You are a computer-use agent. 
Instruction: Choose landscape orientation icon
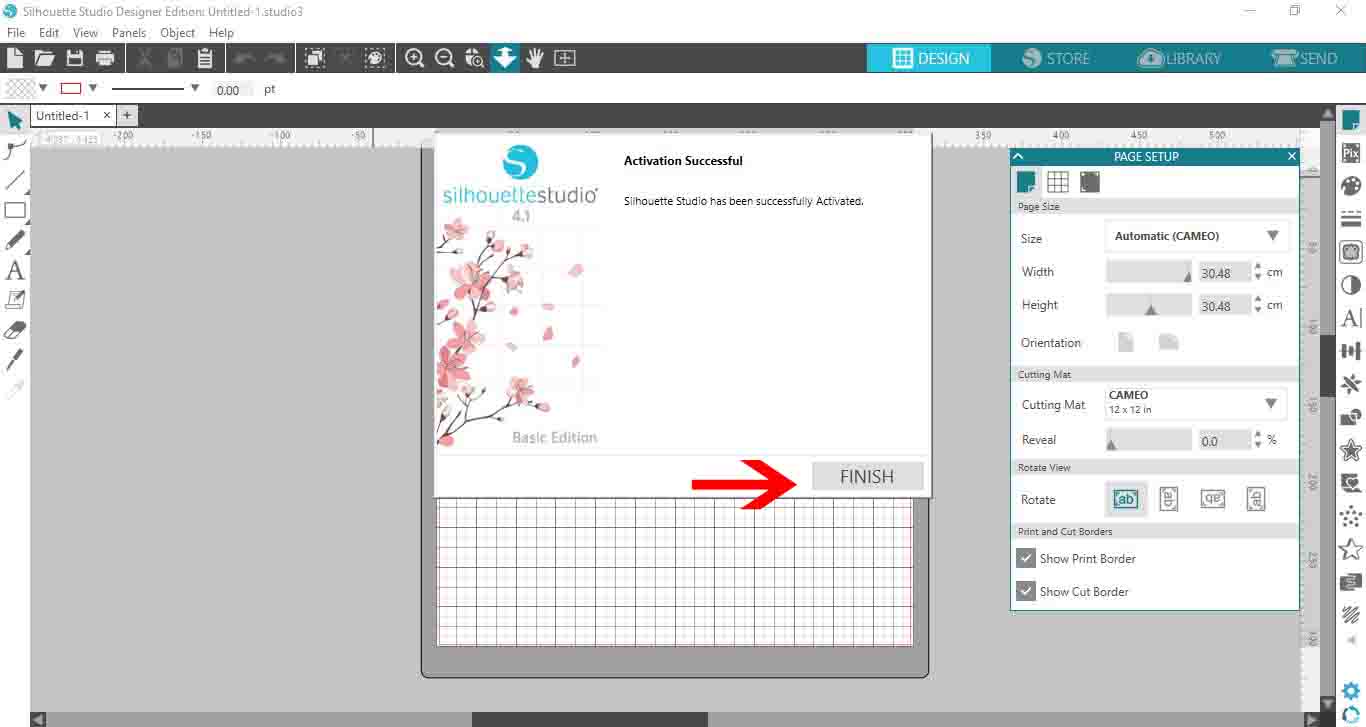point(1168,342)
